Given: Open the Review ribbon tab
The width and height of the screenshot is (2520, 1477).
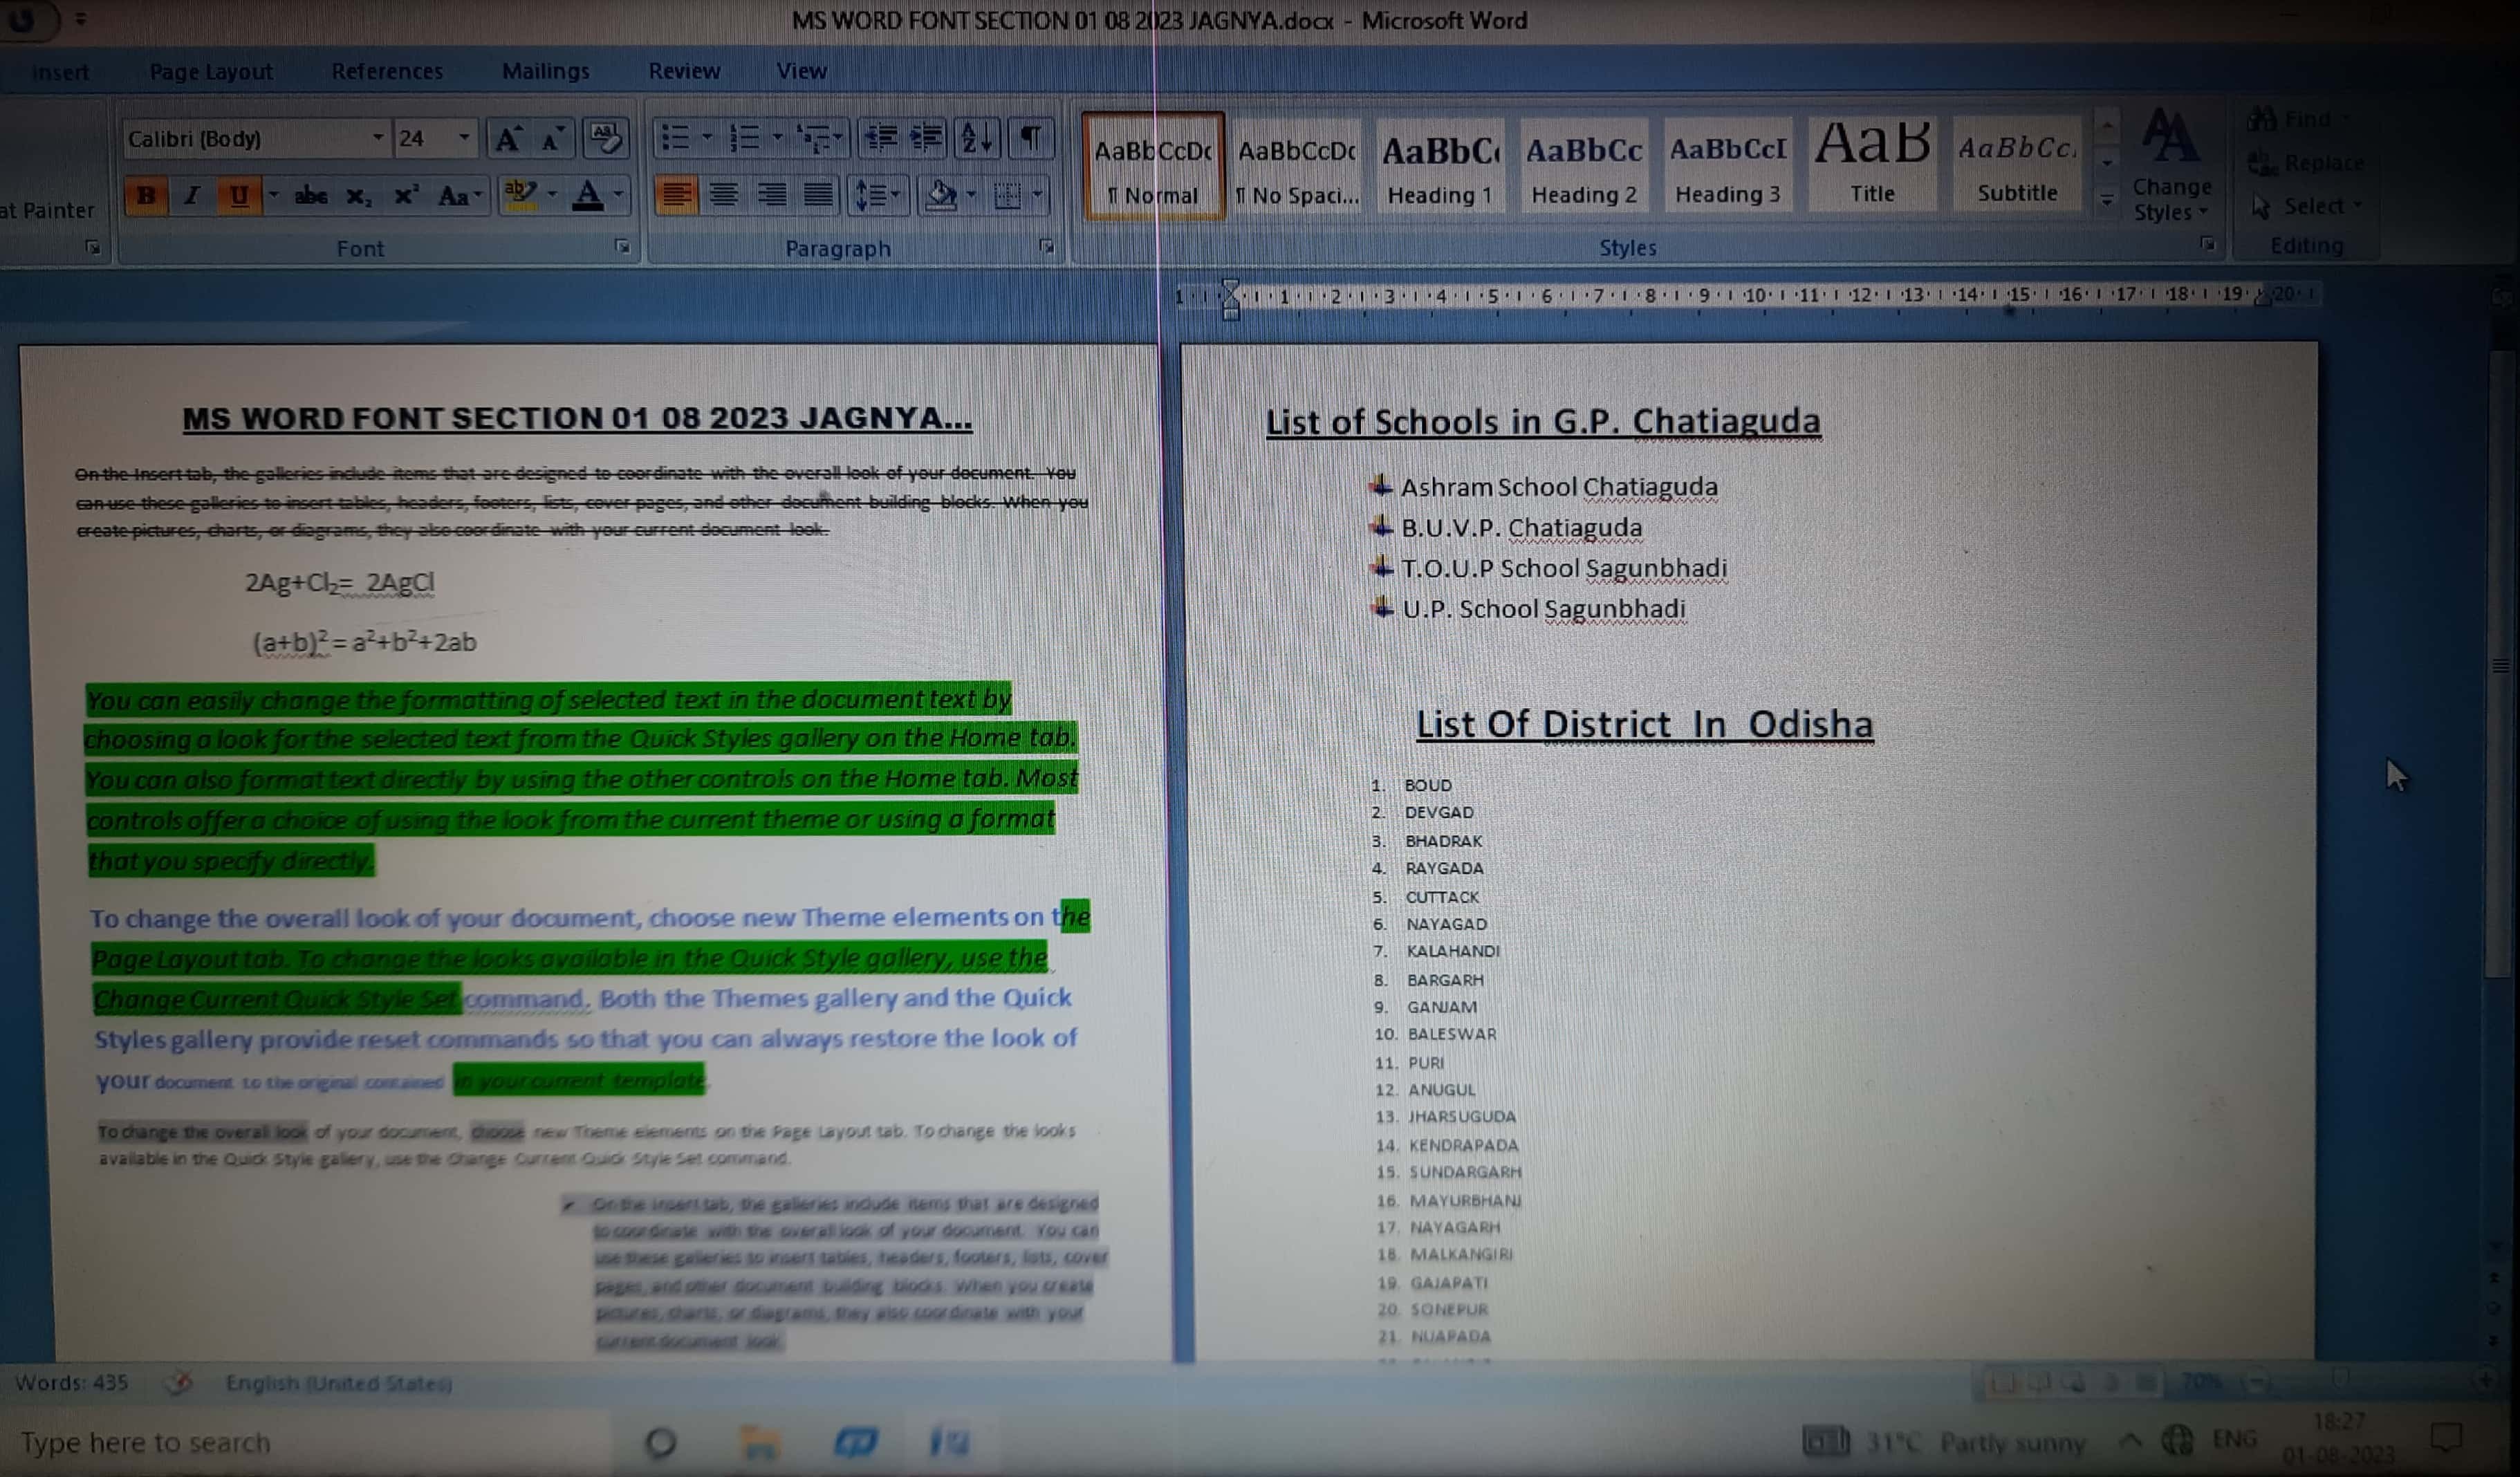Looking at the screenshot, I should 684,71.
